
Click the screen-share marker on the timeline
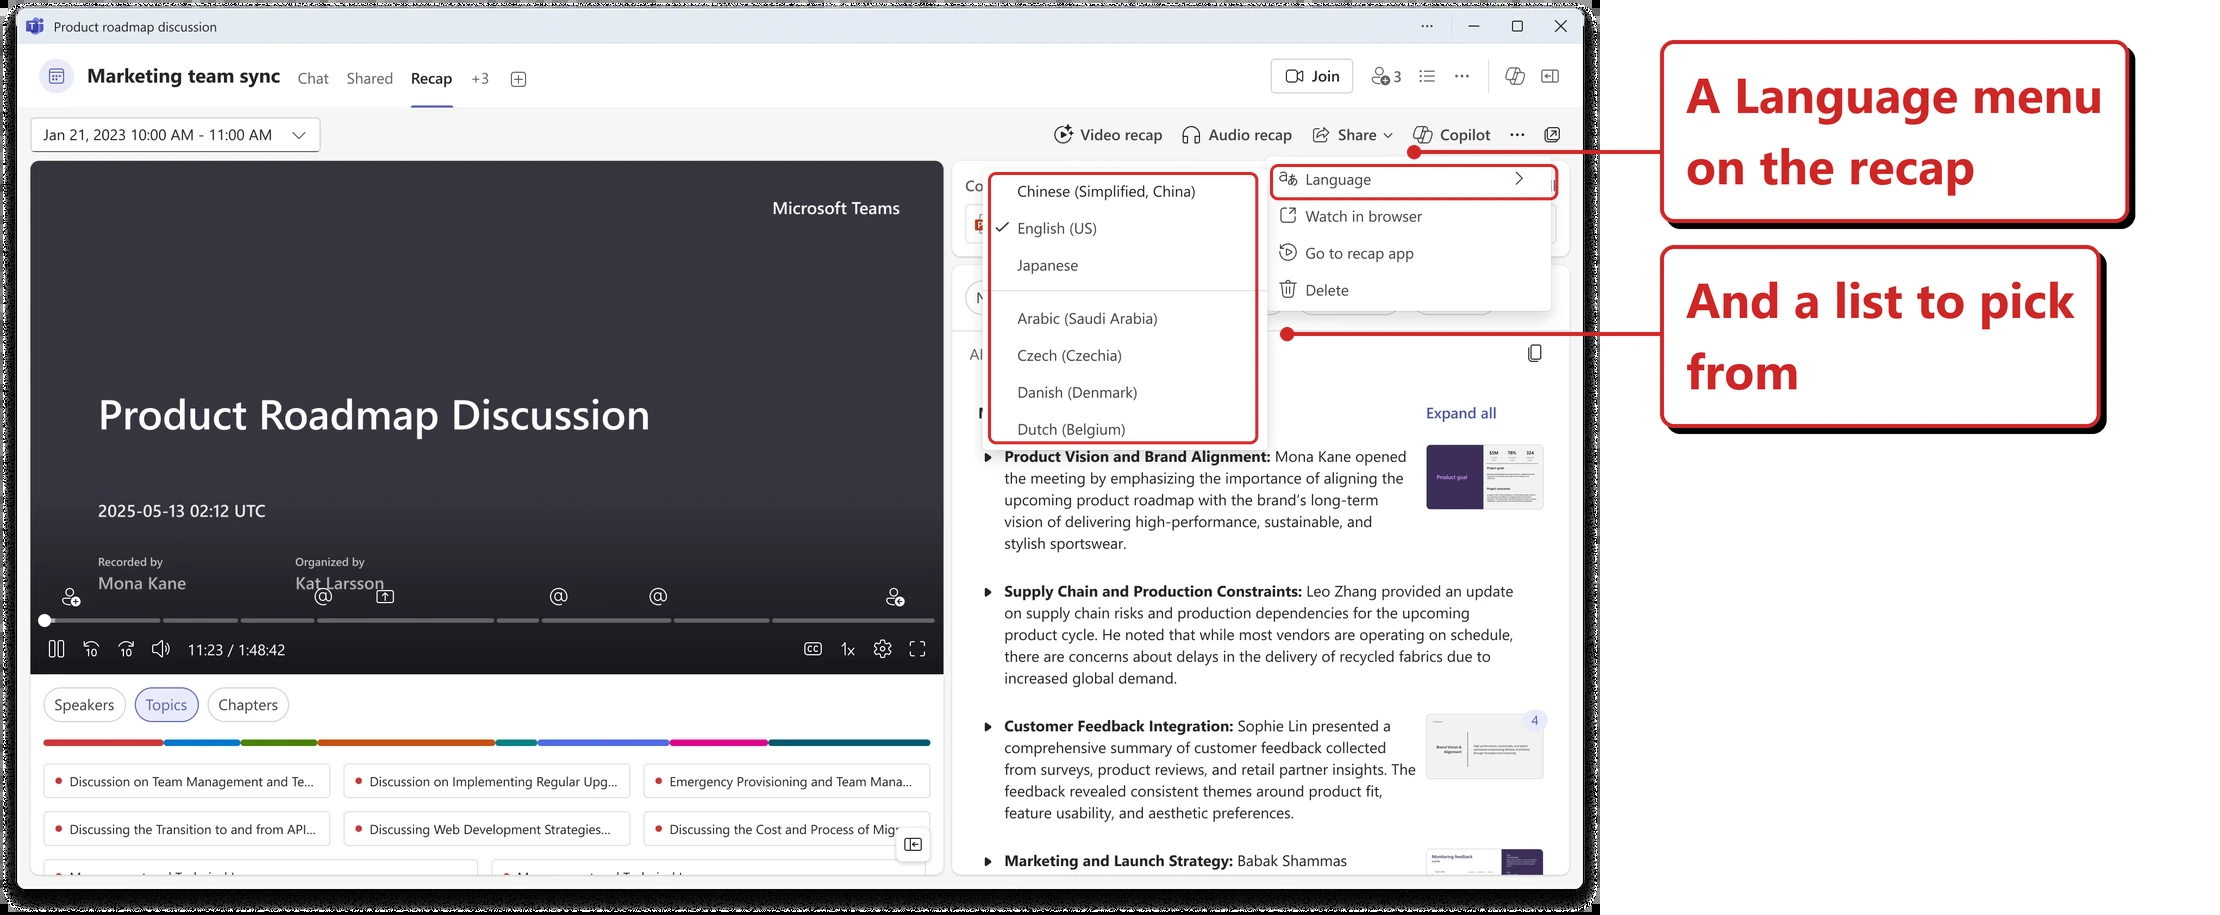(385, 597)
